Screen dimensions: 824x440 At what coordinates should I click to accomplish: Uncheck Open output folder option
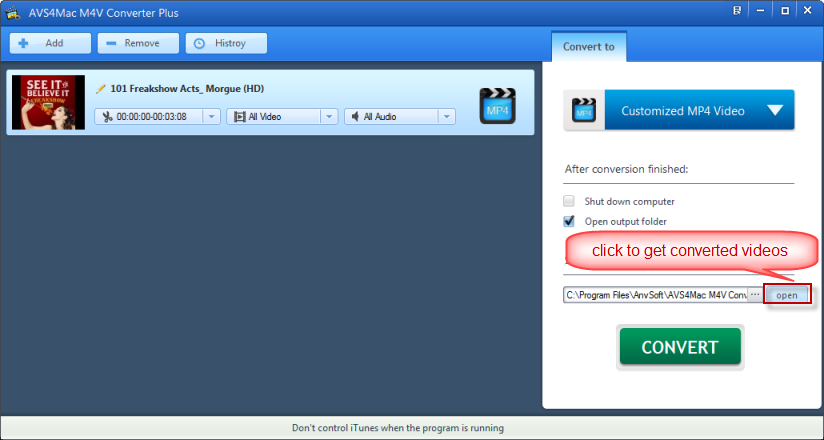(569, 221)
